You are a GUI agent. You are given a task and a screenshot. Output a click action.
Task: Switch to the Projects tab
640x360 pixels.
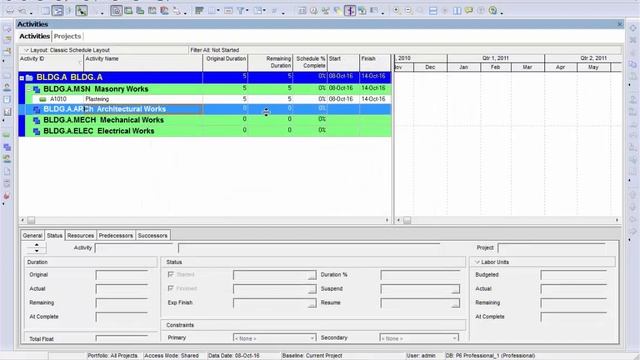68,36
